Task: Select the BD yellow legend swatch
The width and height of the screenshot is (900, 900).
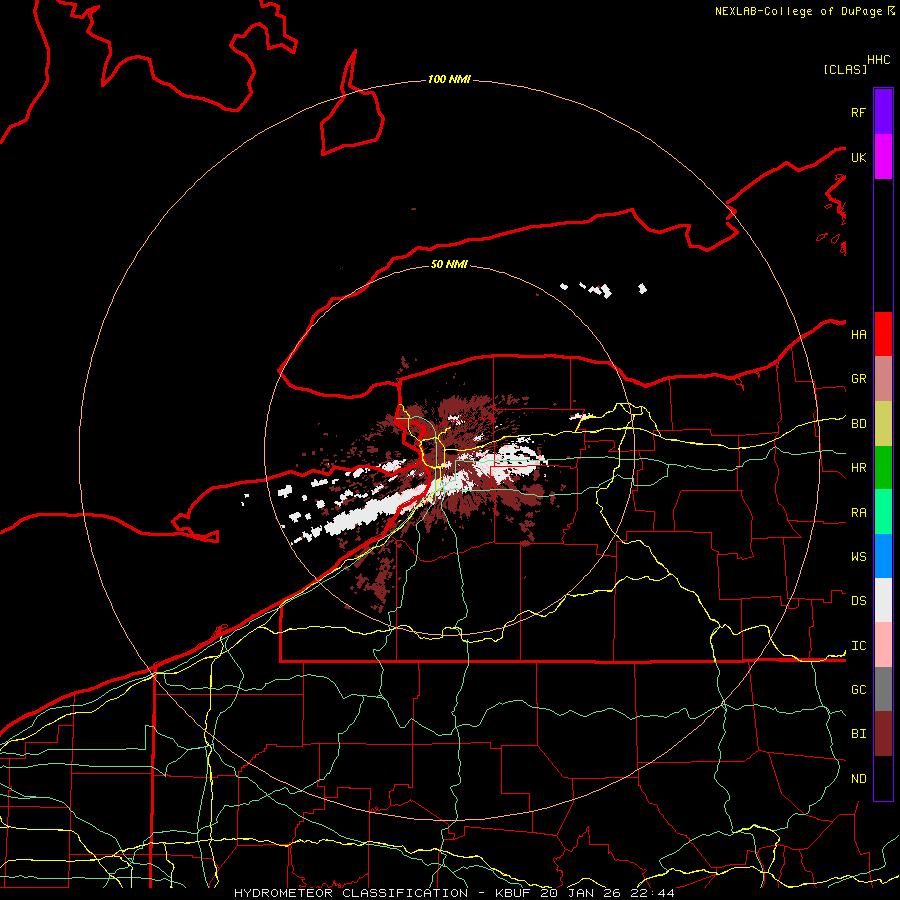Action: [x=883, y=424]
